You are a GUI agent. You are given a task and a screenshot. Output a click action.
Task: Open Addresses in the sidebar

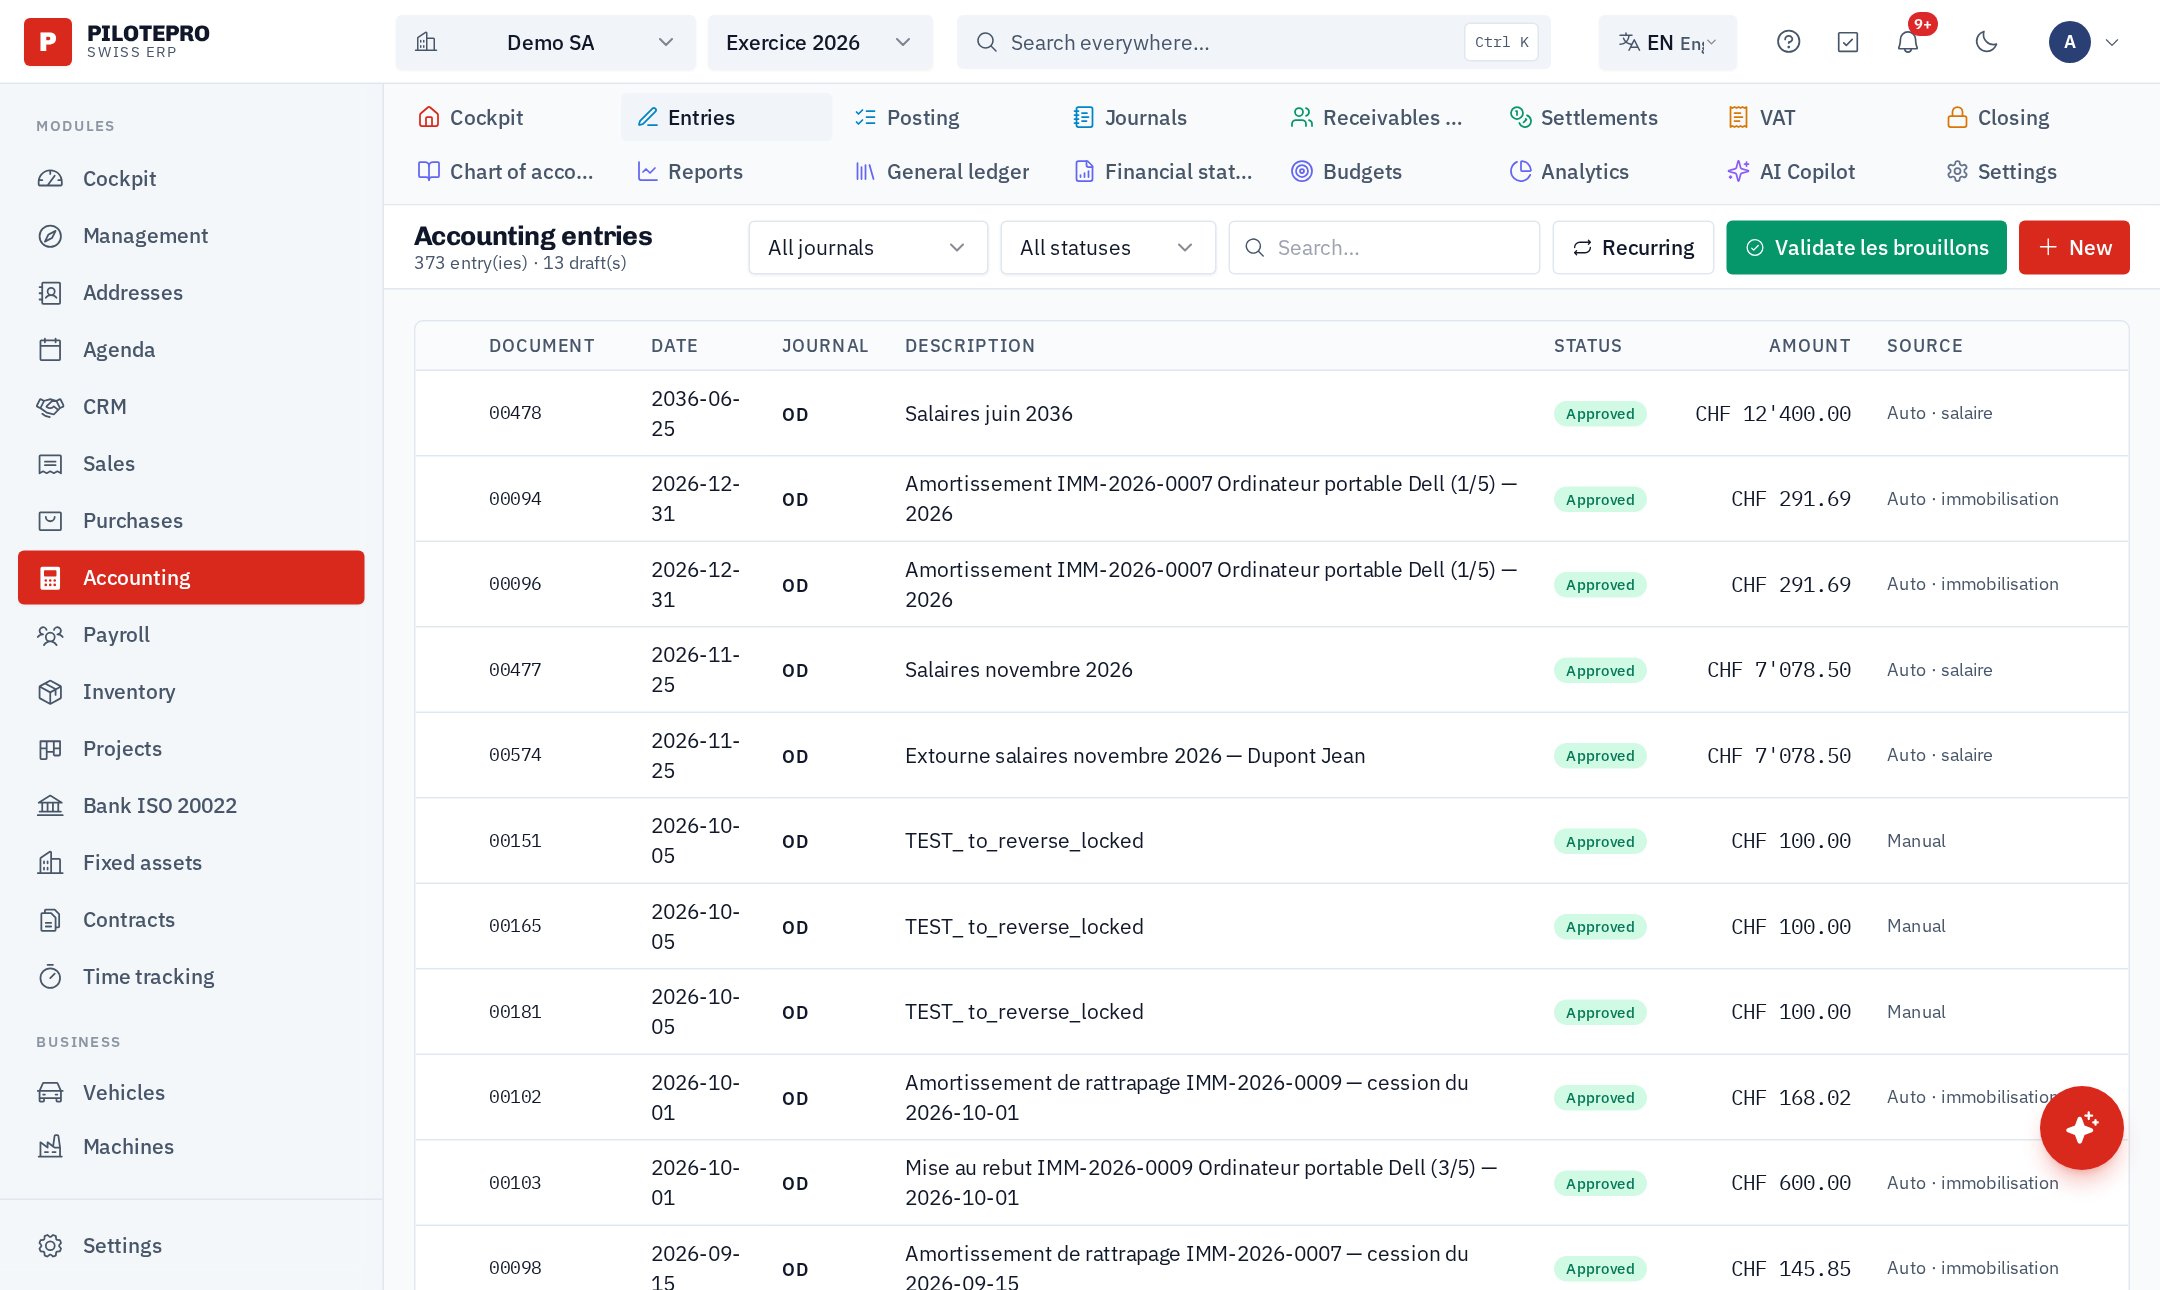[191, 292]
